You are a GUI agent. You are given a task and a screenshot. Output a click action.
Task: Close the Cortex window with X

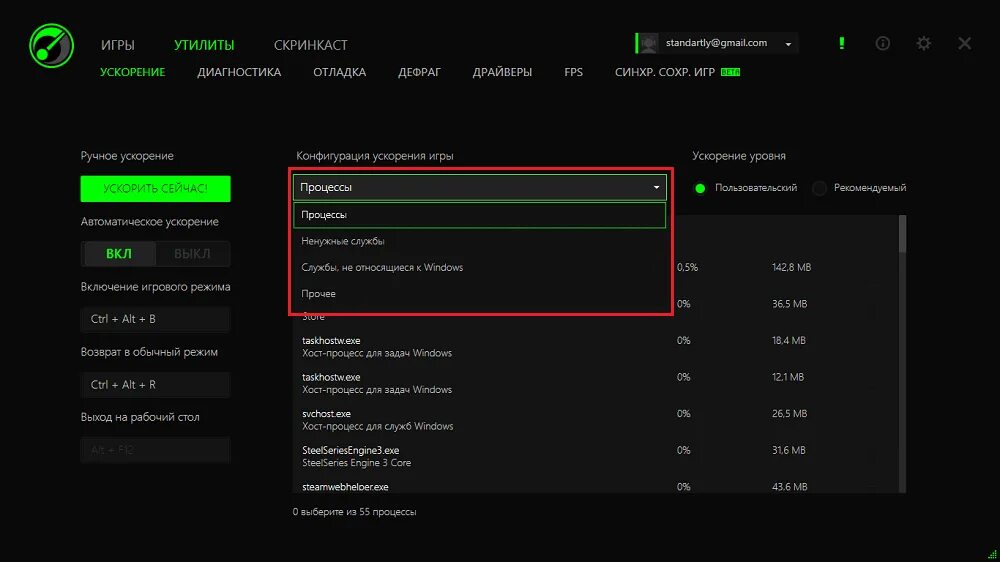[x=964, y=43]
